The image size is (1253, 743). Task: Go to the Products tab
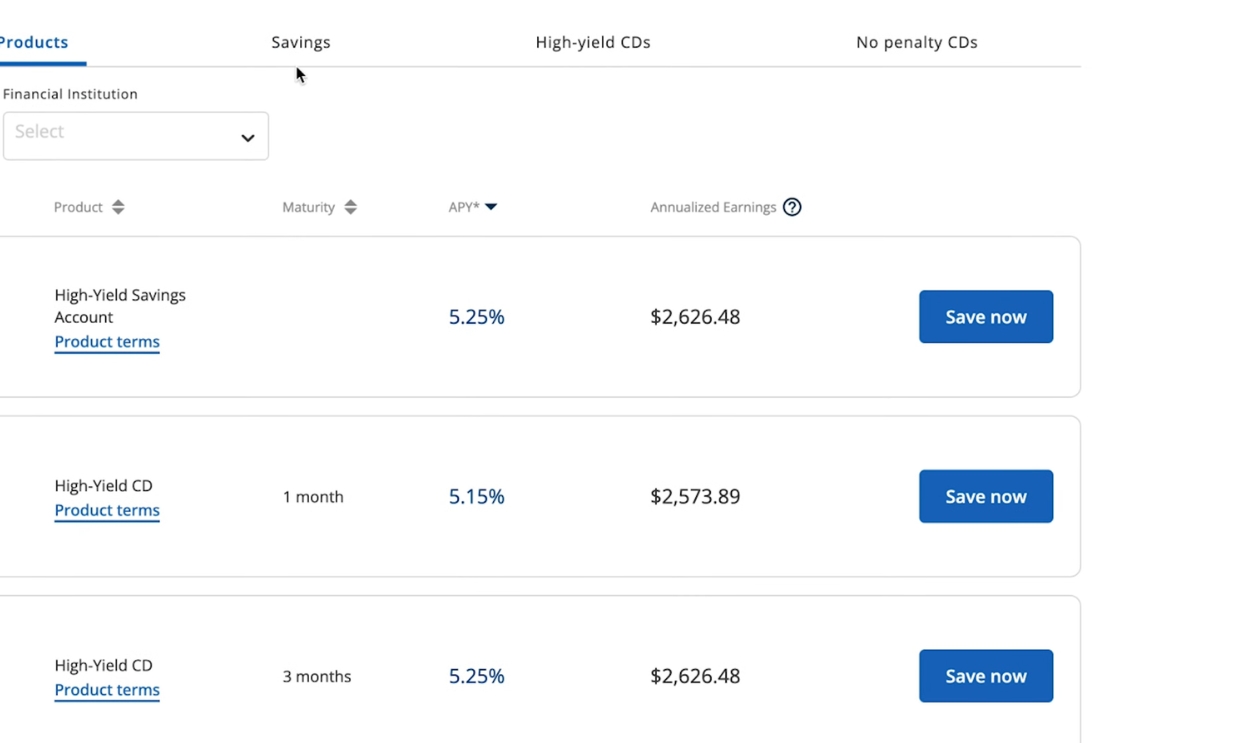[35, 42]
